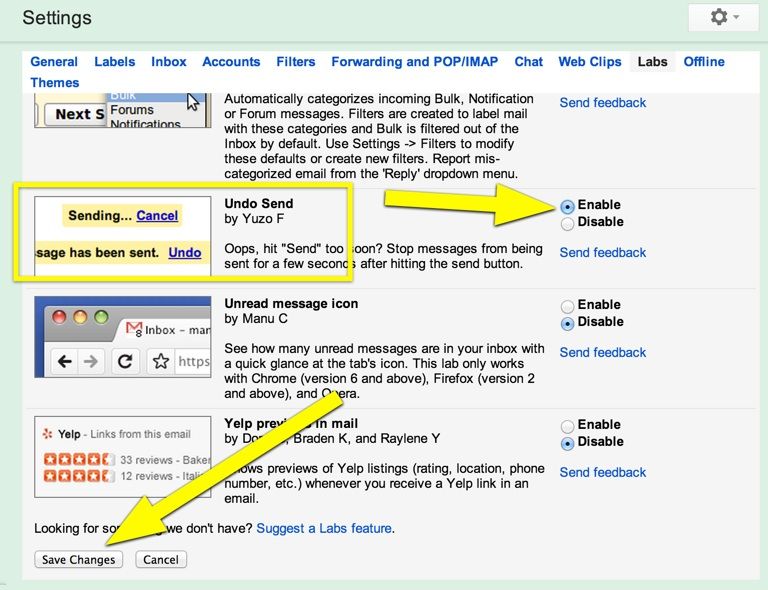This screenshot has height=590, width=768.
Task: Click Send feedback for Yelp previews
Action: pyautogui.click(x=602, y=473)
